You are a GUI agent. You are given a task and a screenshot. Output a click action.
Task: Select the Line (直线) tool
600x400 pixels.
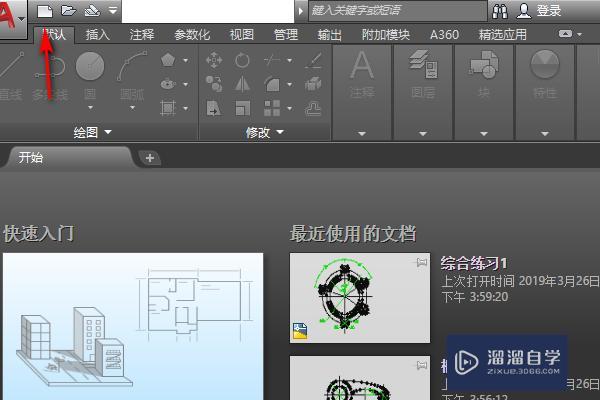coord(11,77)
